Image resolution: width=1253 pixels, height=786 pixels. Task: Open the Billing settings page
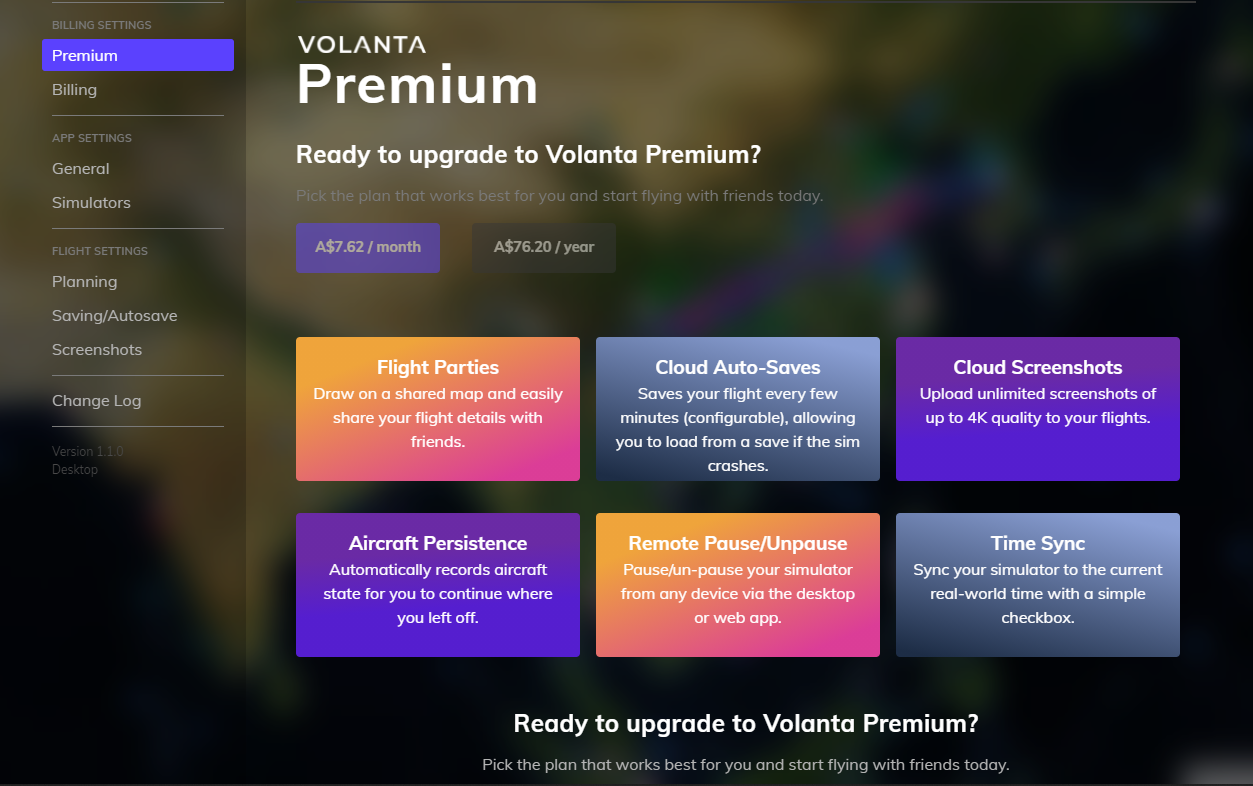75,90
